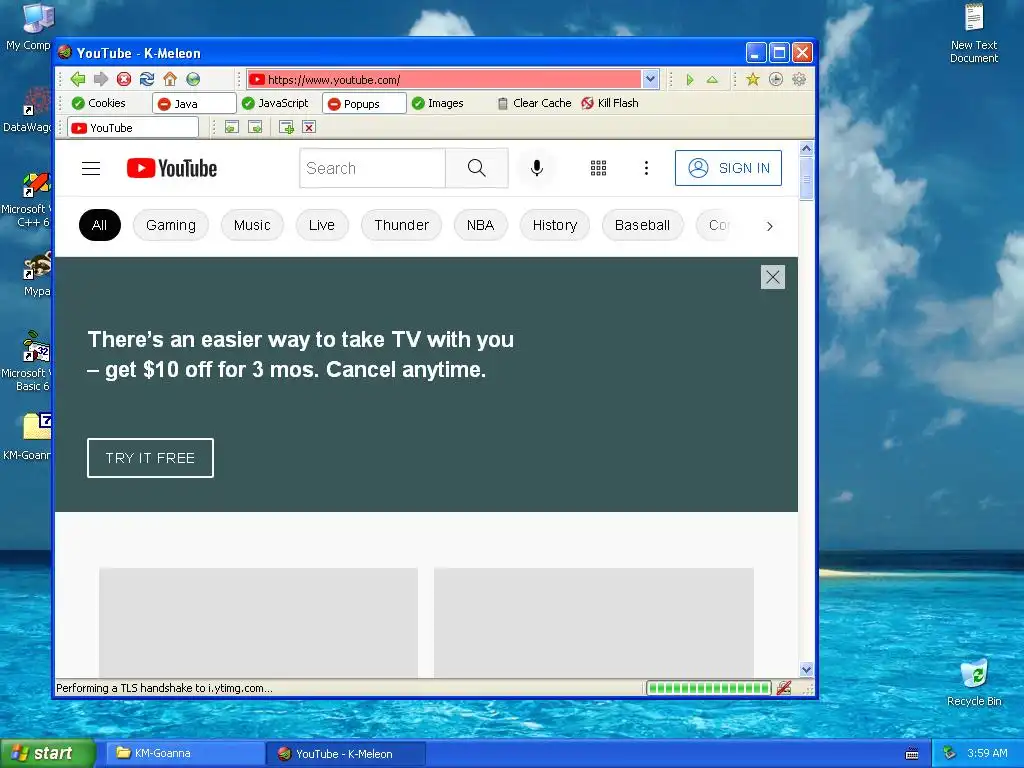Click Kill Flash button
Image resolution: width=1024 pixels, height=768 pixels.
click(610, 103)
